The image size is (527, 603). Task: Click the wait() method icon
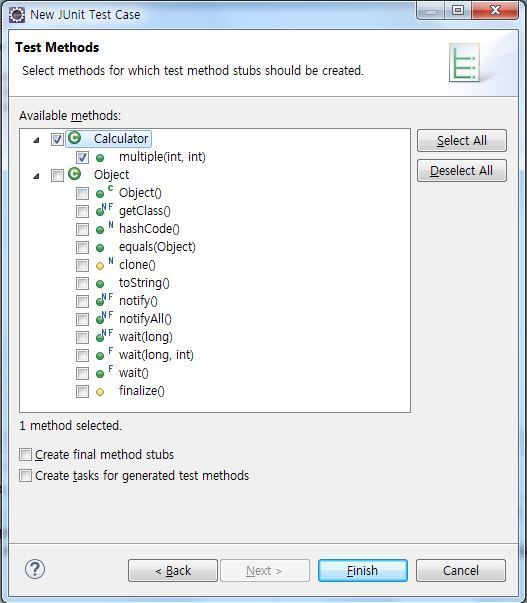[104, 372]
